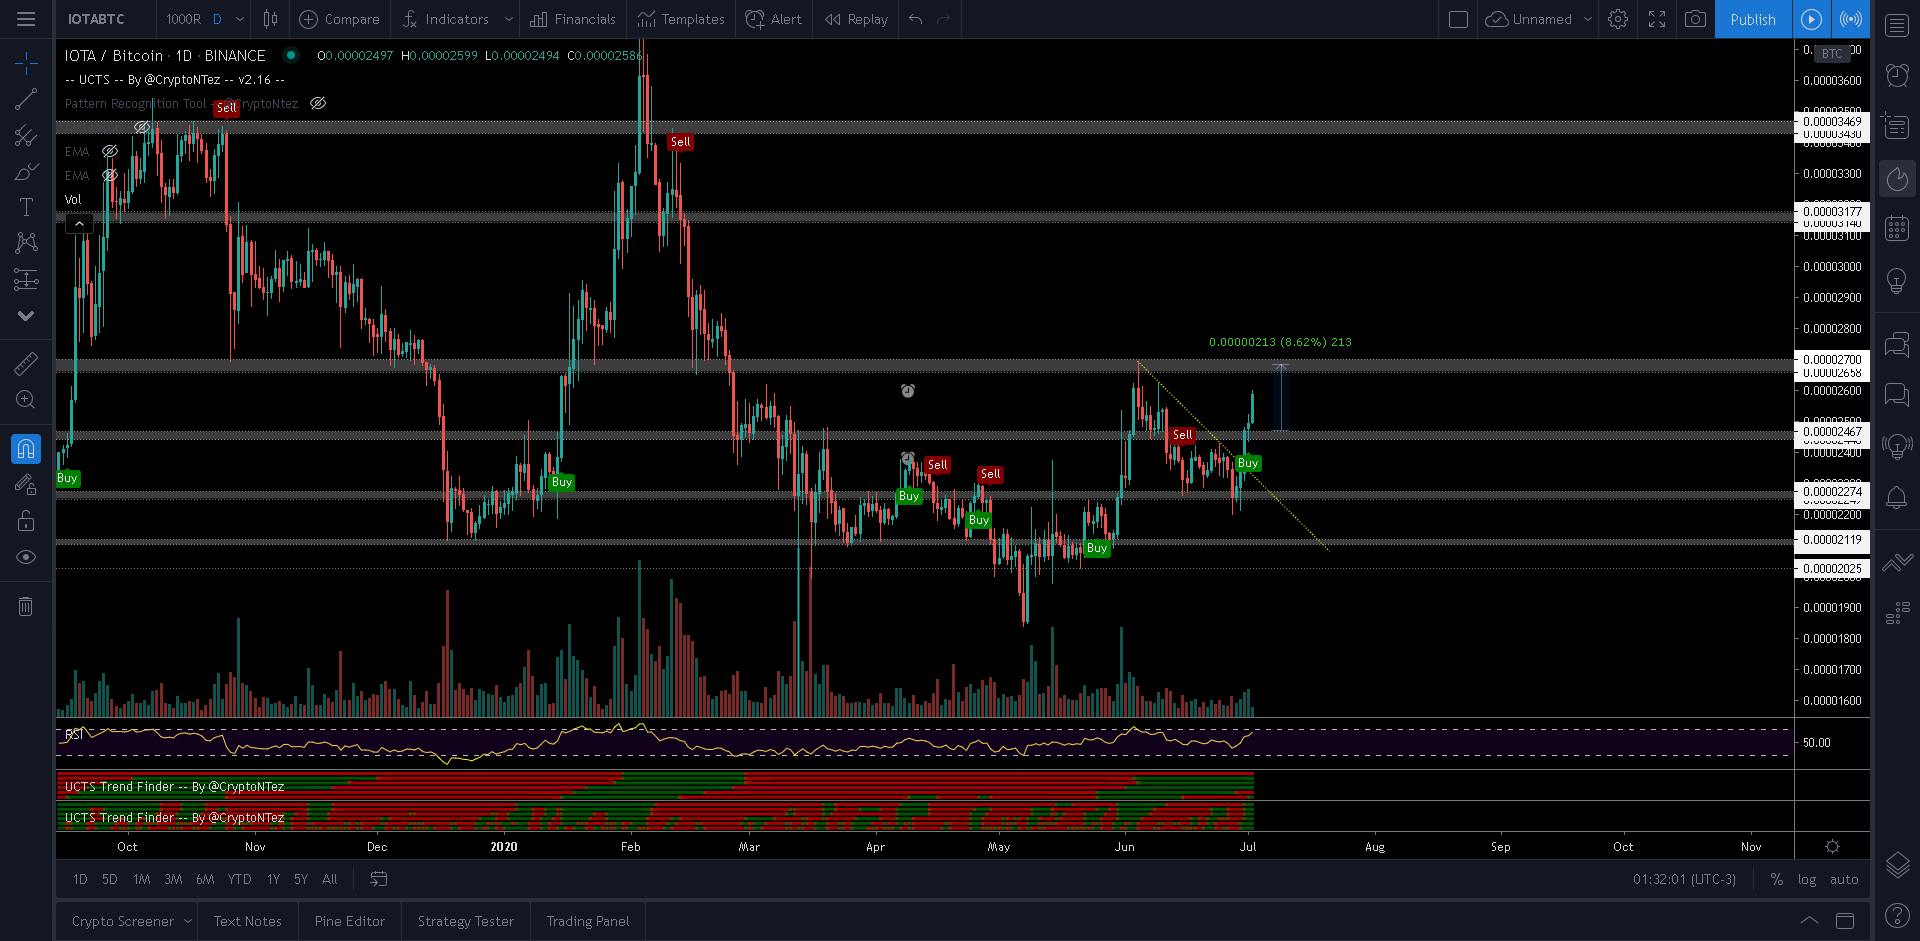Select the Text annotation tool

(x=26, y=207)
